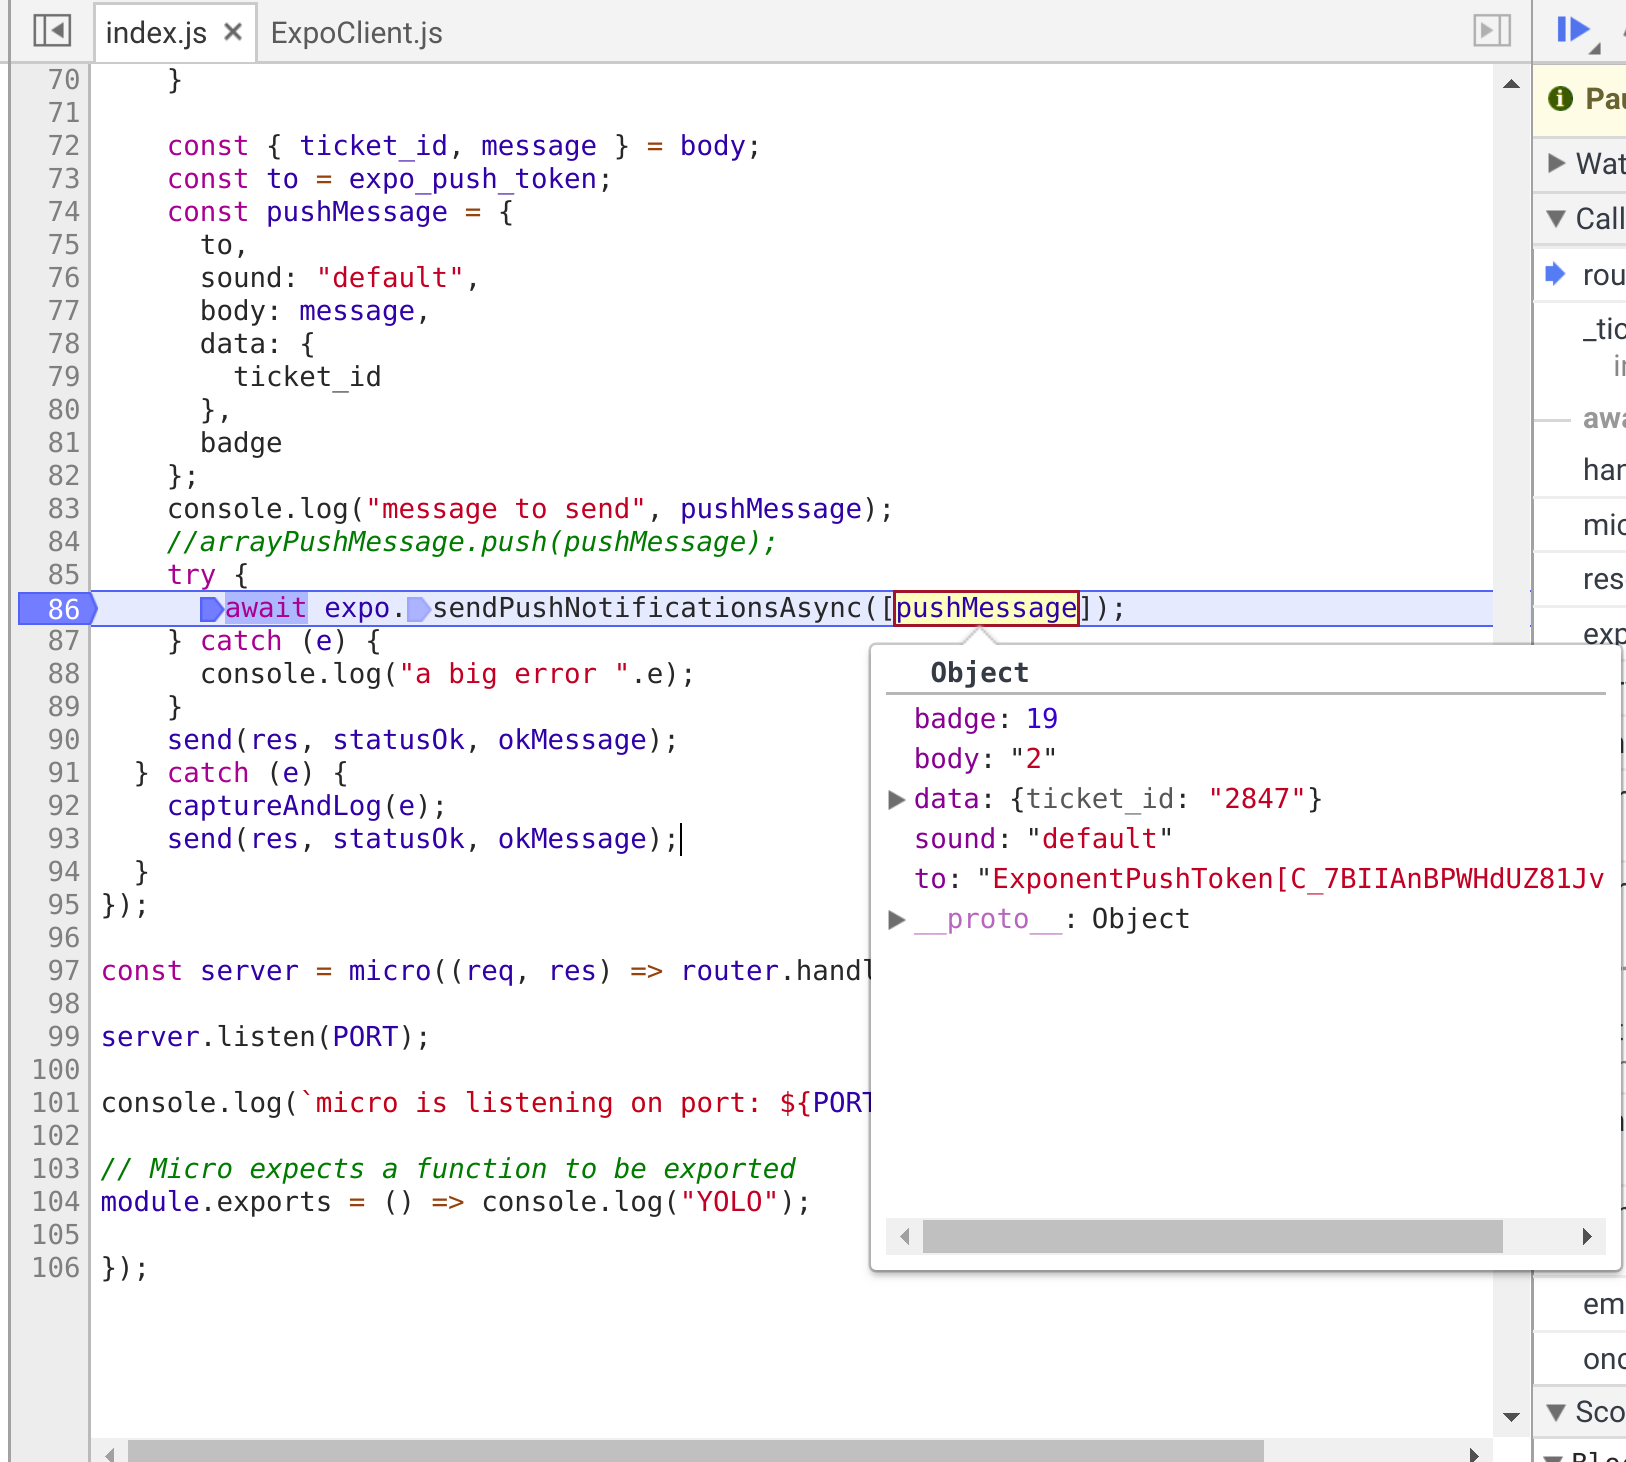Click the step marker before sendPushNotificationsAsync
This screenshot has height=1462, width=1626.
point(419,608)
